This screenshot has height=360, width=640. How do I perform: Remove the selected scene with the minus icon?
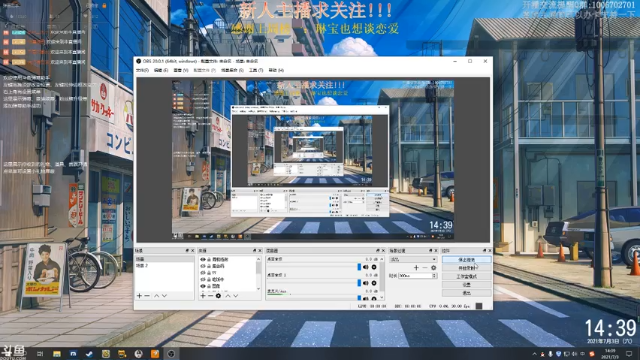pyautogui.click(x=147, y=296)
